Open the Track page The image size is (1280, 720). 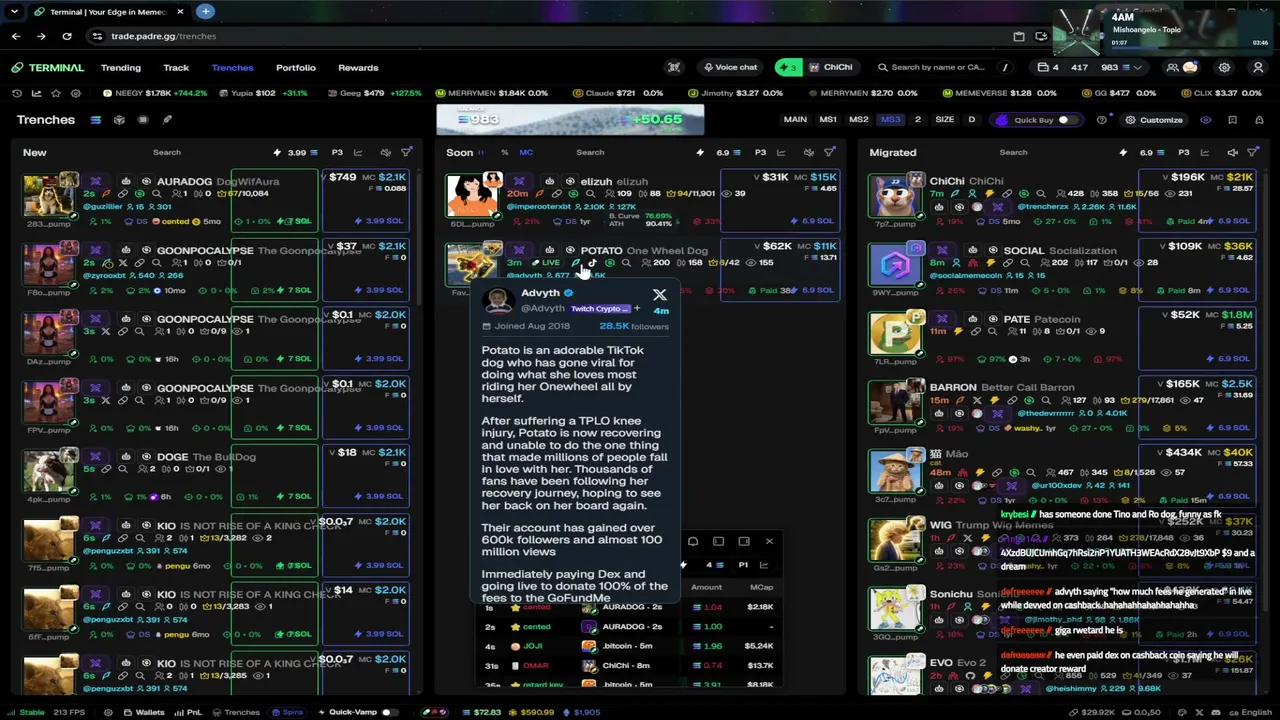point(176,68)
